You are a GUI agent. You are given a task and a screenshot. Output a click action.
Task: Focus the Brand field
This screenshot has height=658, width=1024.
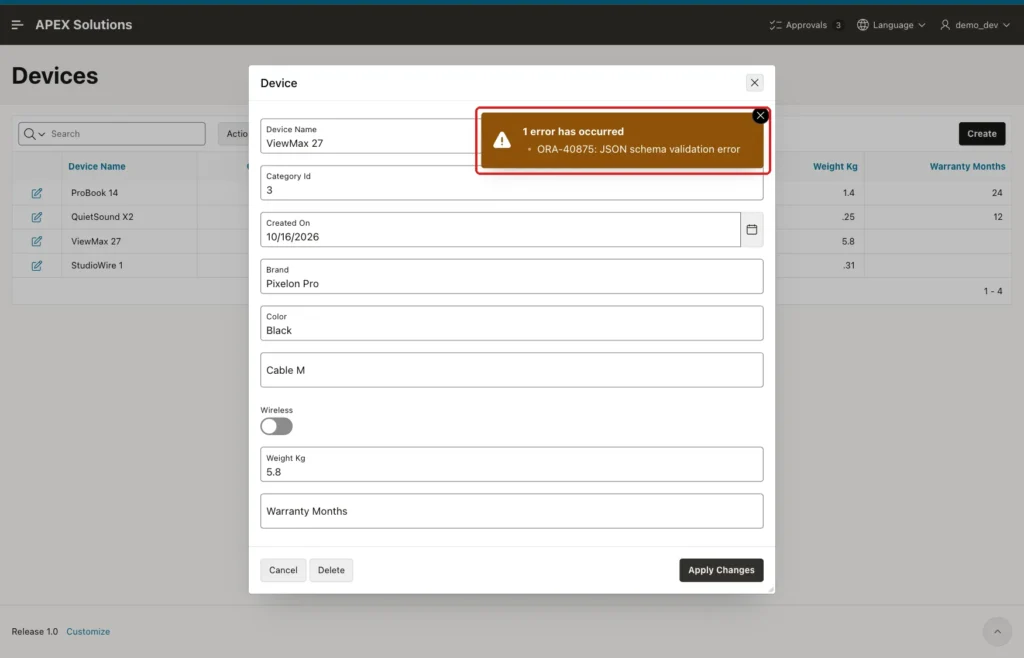(x=511, y=276)
